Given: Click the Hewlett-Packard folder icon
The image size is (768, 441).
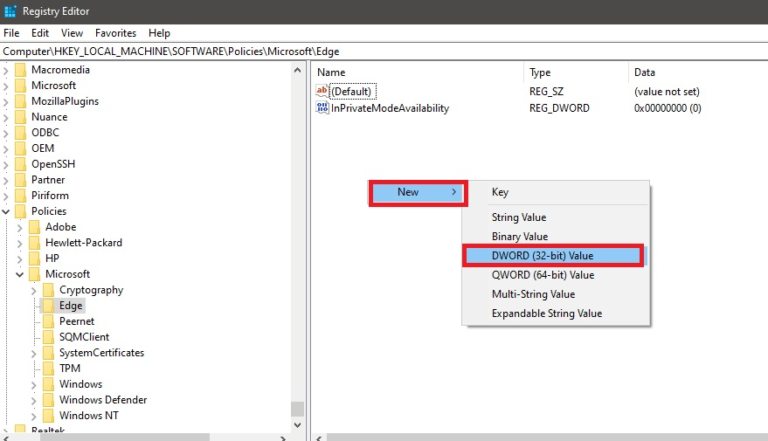Looking at the screenshot, I should coord(34,243).
